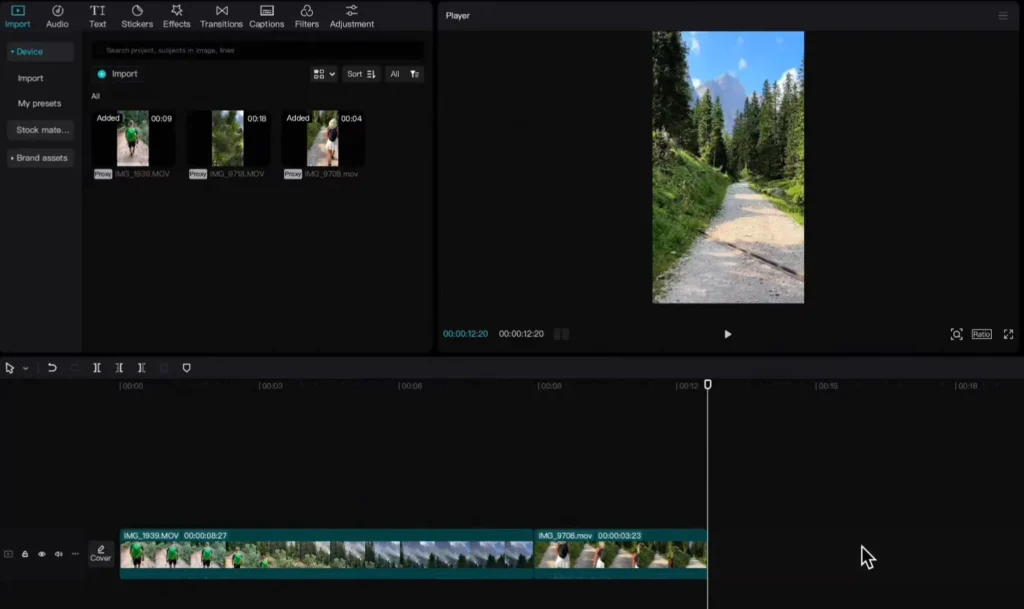Click the main track type icon at far left
This screenshot has height=609, width=1024.
[x=8, y=554]
